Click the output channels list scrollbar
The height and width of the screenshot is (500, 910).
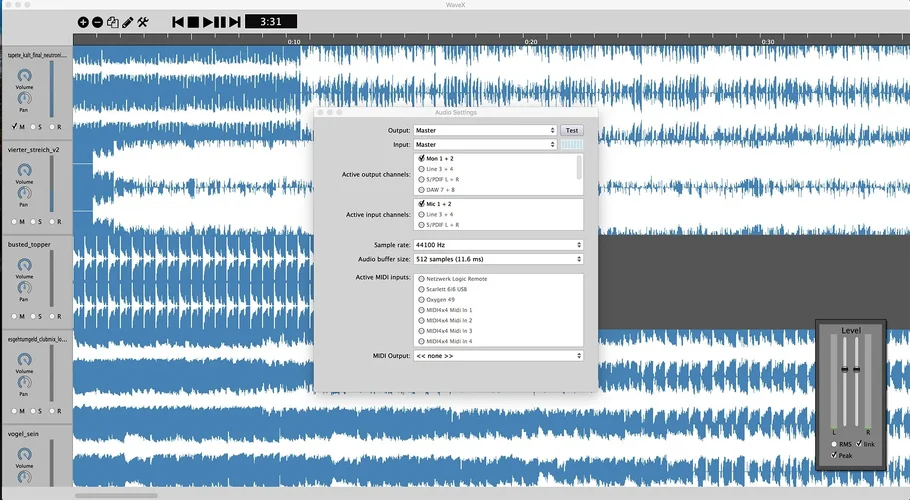point(579,167)
